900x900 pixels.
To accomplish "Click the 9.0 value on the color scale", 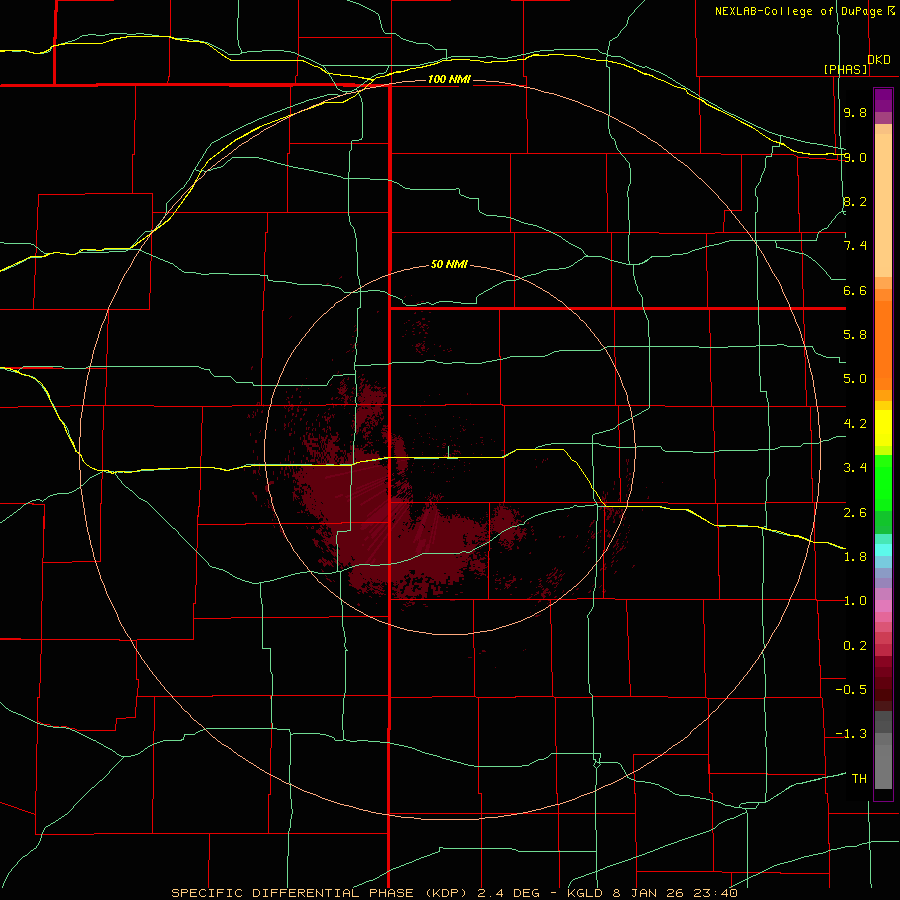I will click(x=855, y=157).
